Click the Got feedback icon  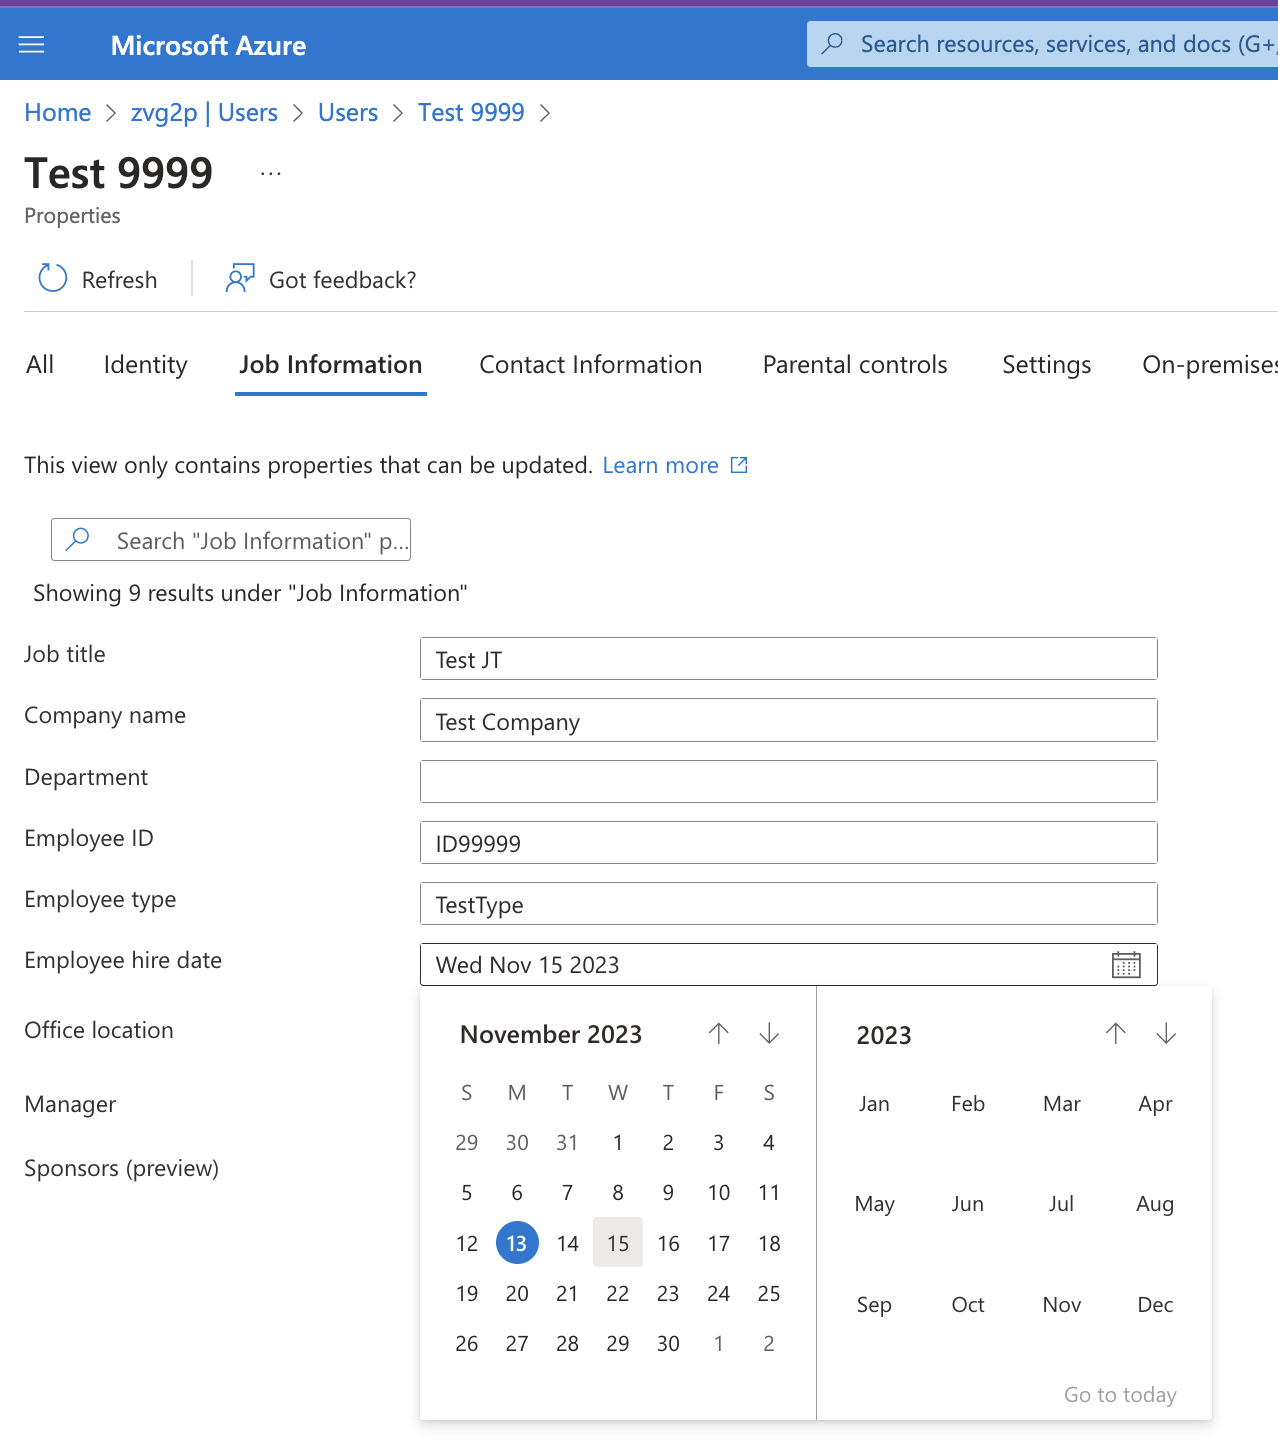240,279
